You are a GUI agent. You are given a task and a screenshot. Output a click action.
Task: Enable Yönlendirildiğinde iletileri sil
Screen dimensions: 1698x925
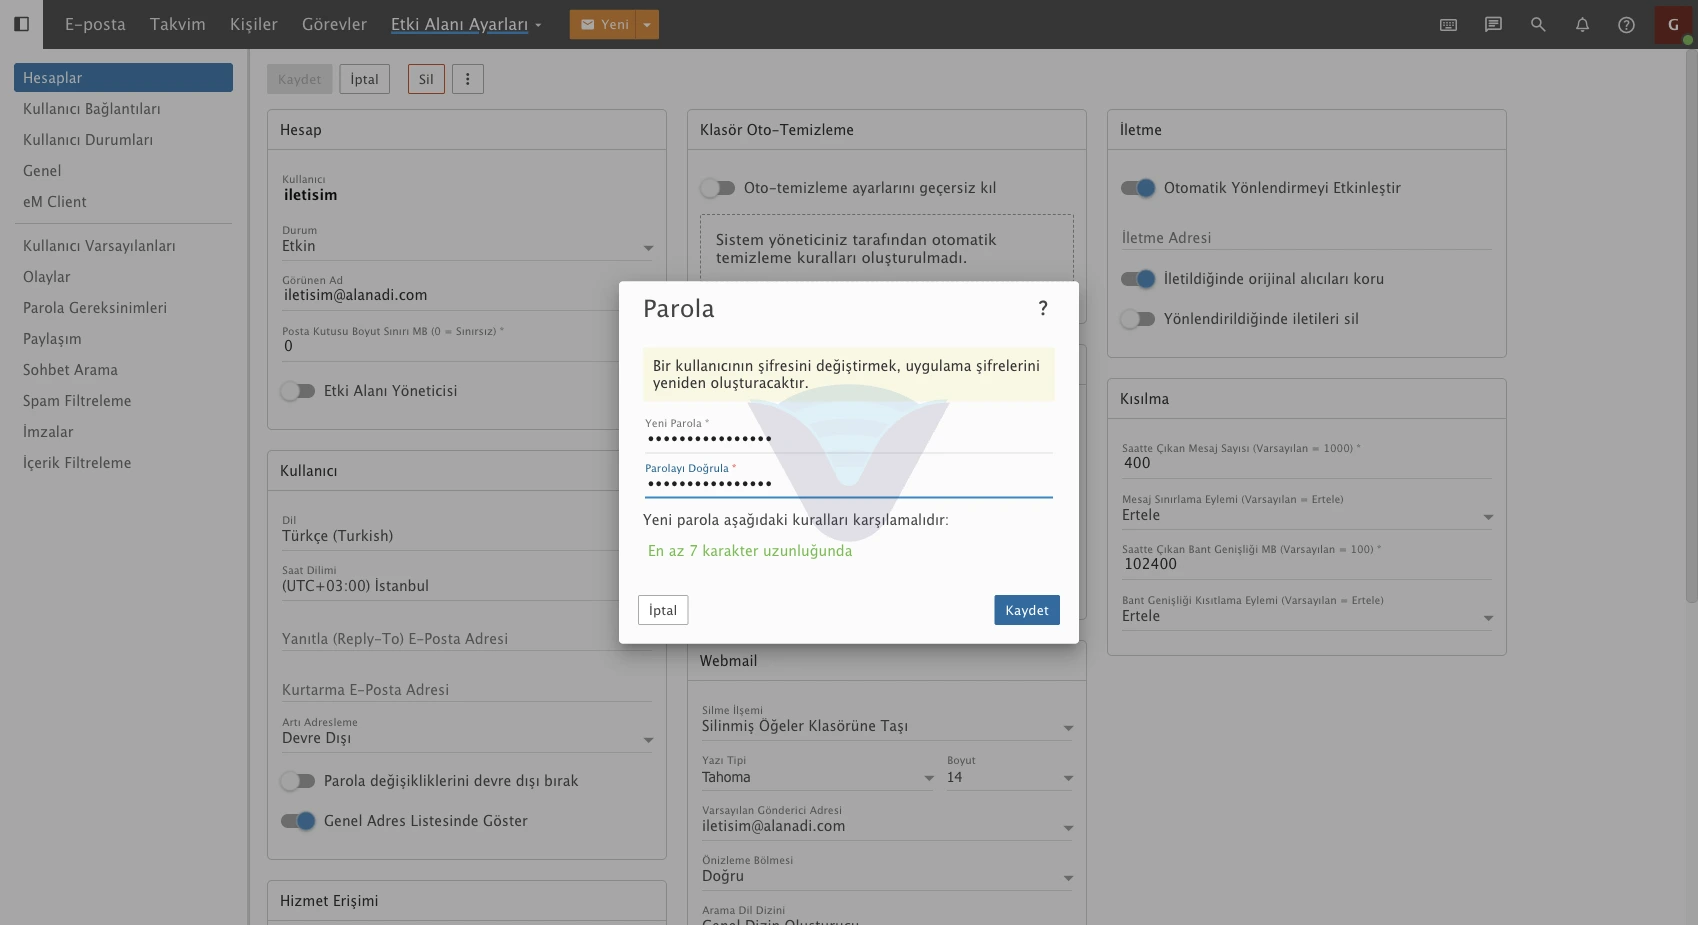1138,319
